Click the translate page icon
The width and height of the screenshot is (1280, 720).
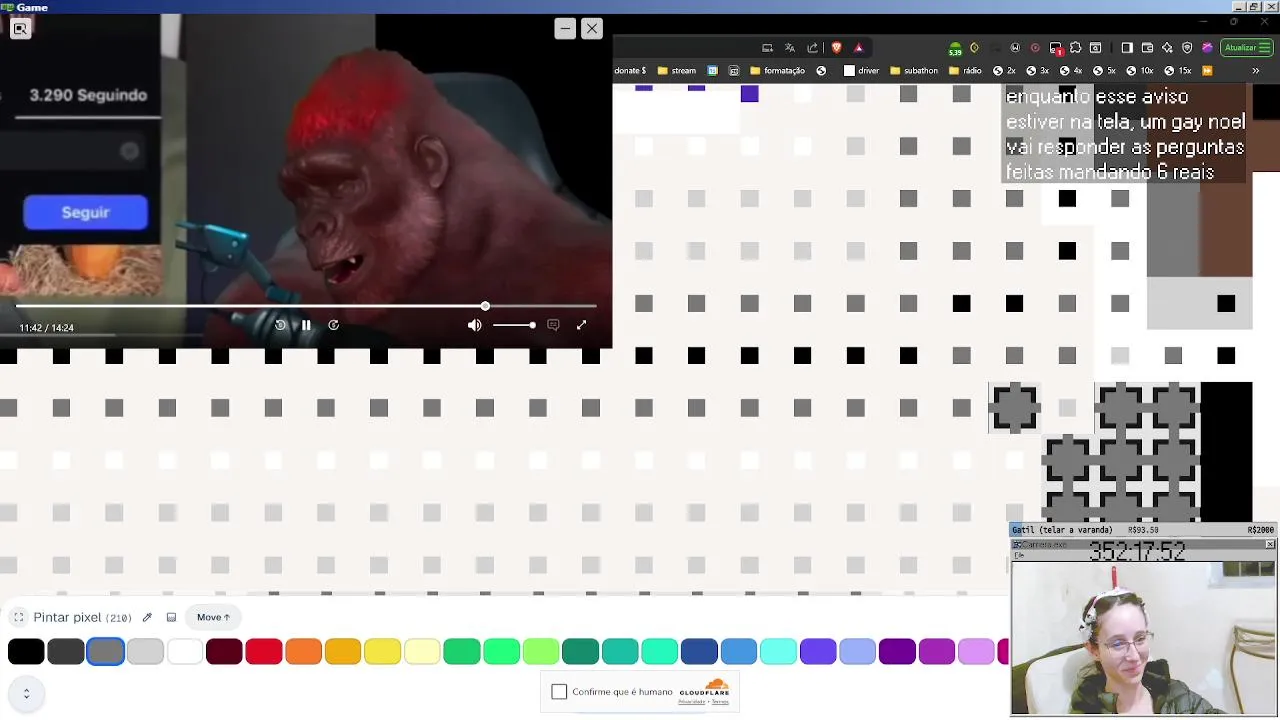point(790,47)
